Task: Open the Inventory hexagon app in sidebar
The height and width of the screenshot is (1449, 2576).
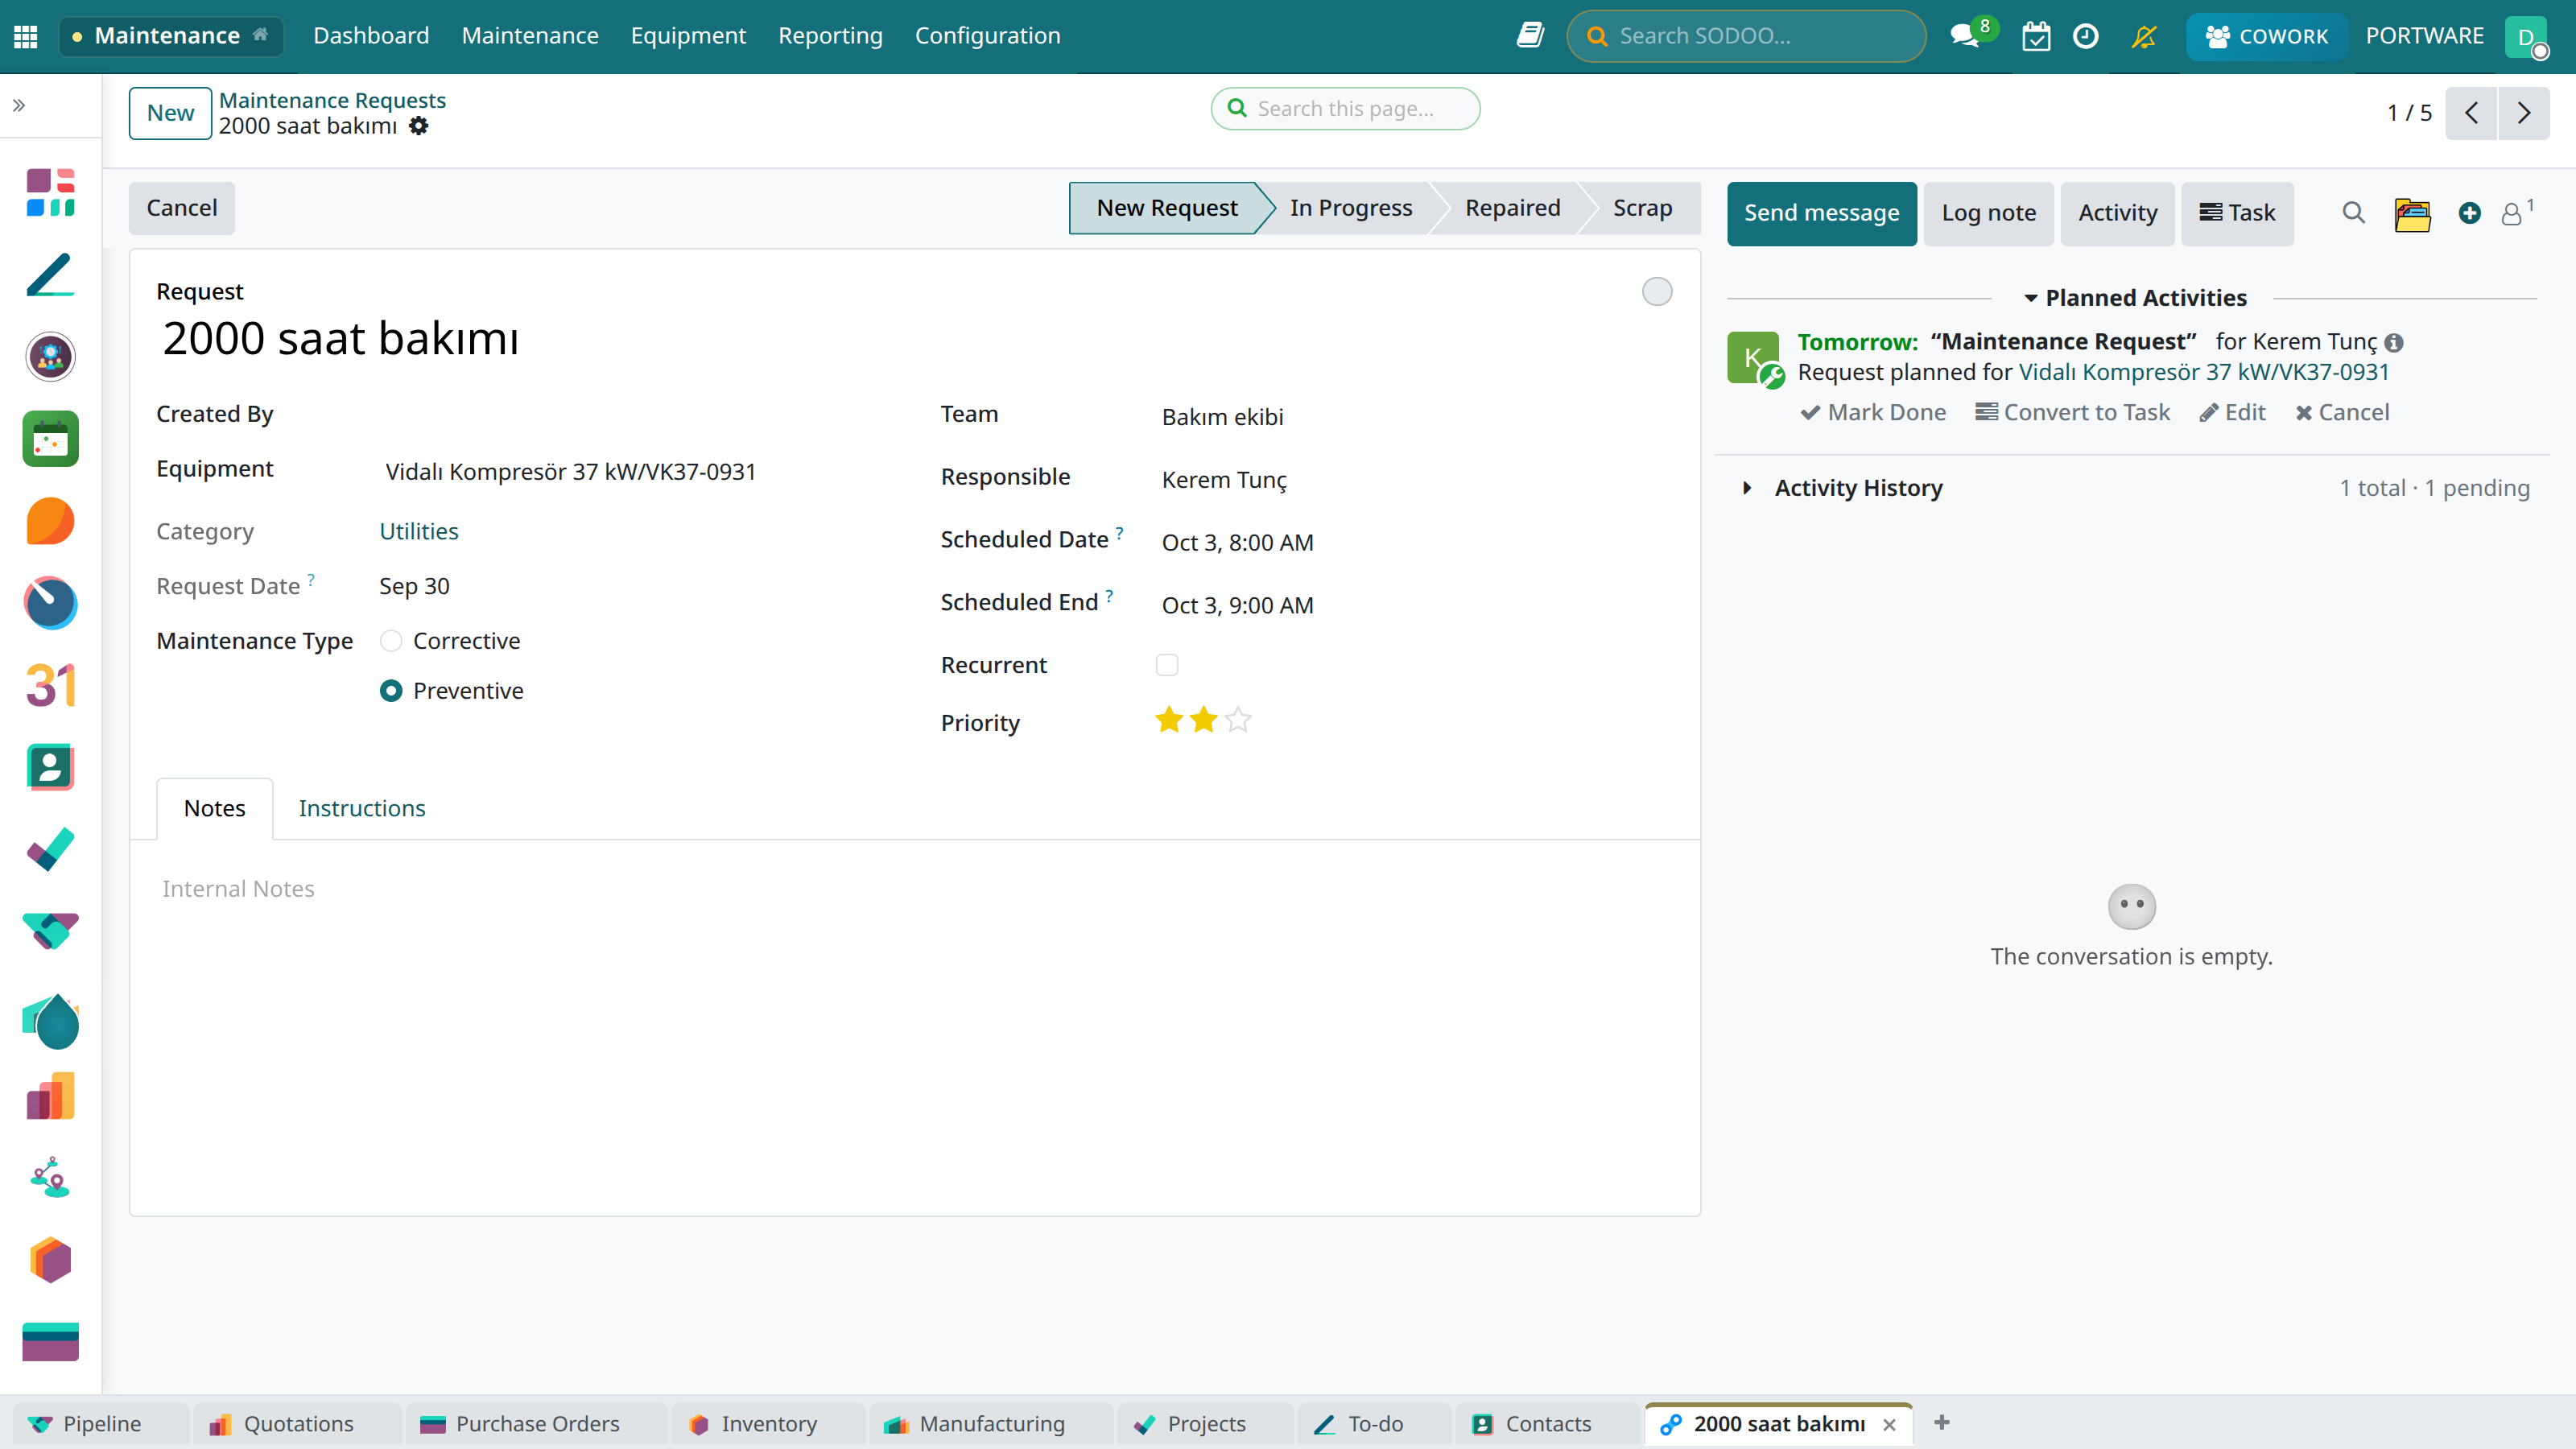Action: click(51, 1260)
